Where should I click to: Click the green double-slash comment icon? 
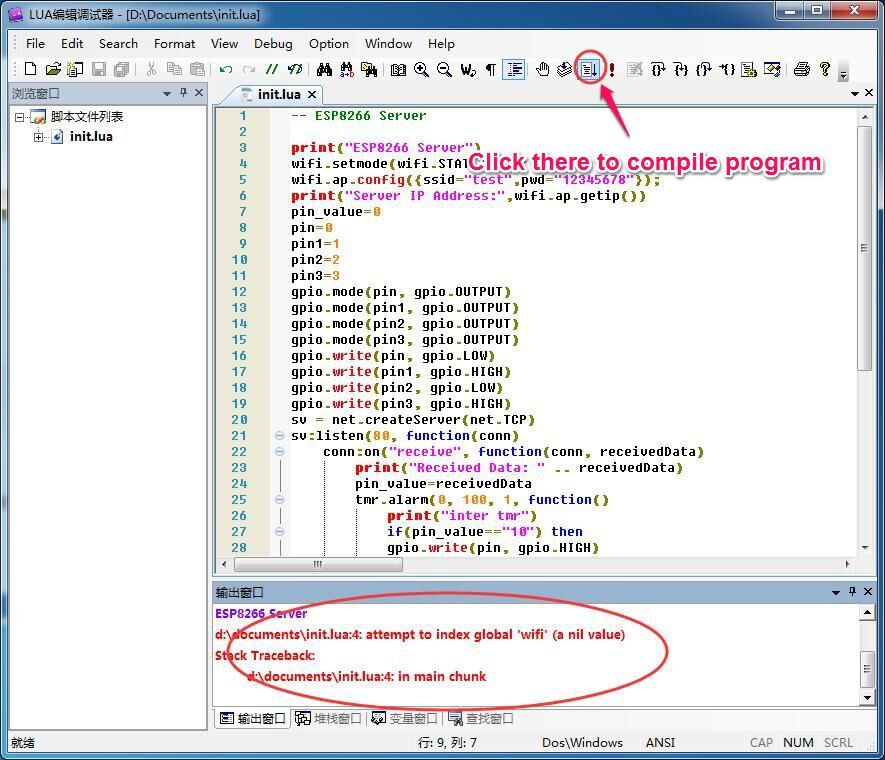coord(272,69)
